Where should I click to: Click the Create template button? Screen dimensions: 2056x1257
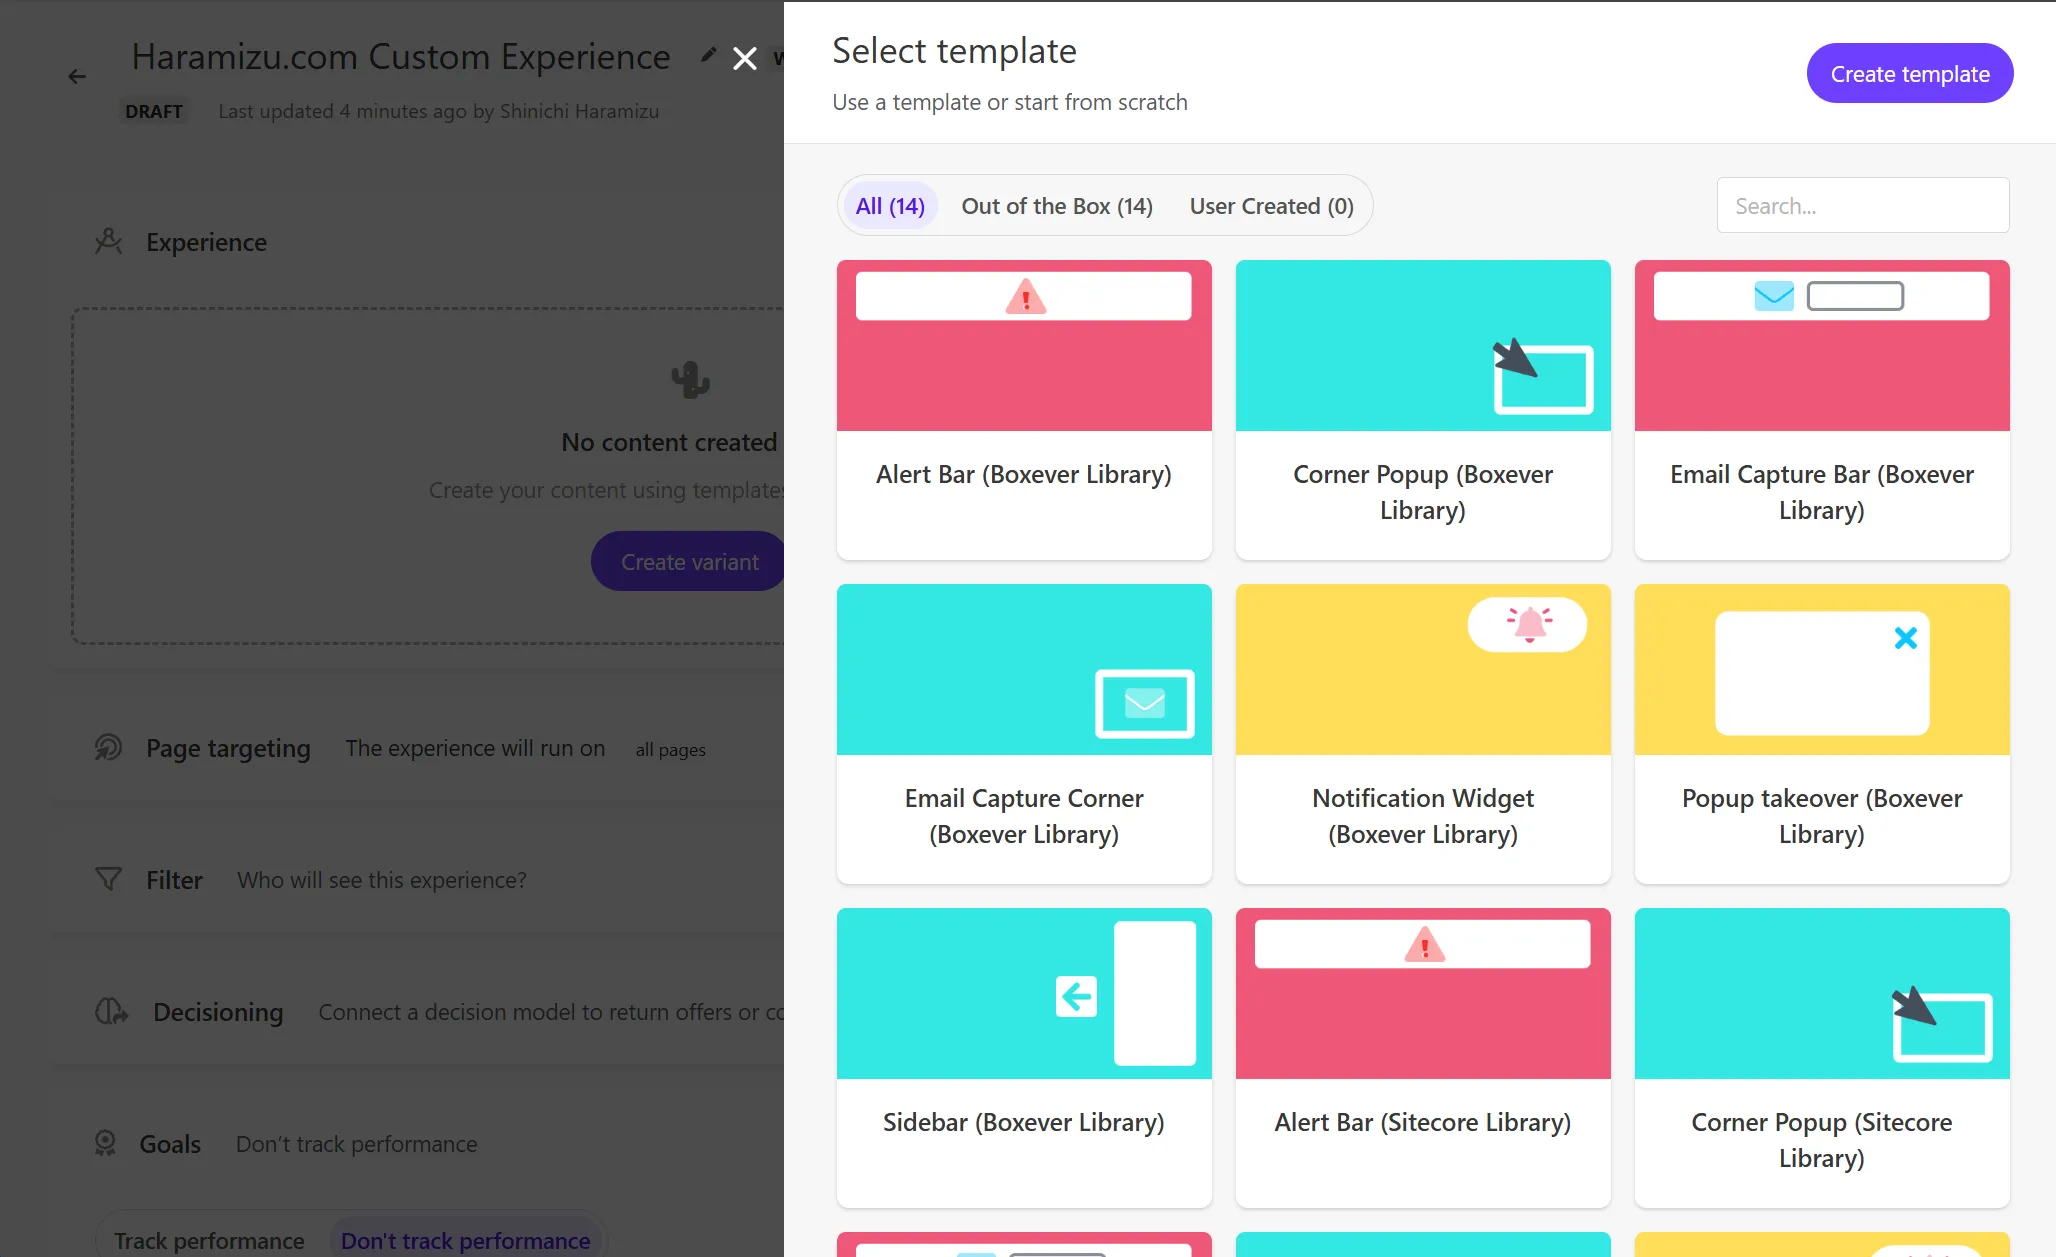pos(1911,73)
